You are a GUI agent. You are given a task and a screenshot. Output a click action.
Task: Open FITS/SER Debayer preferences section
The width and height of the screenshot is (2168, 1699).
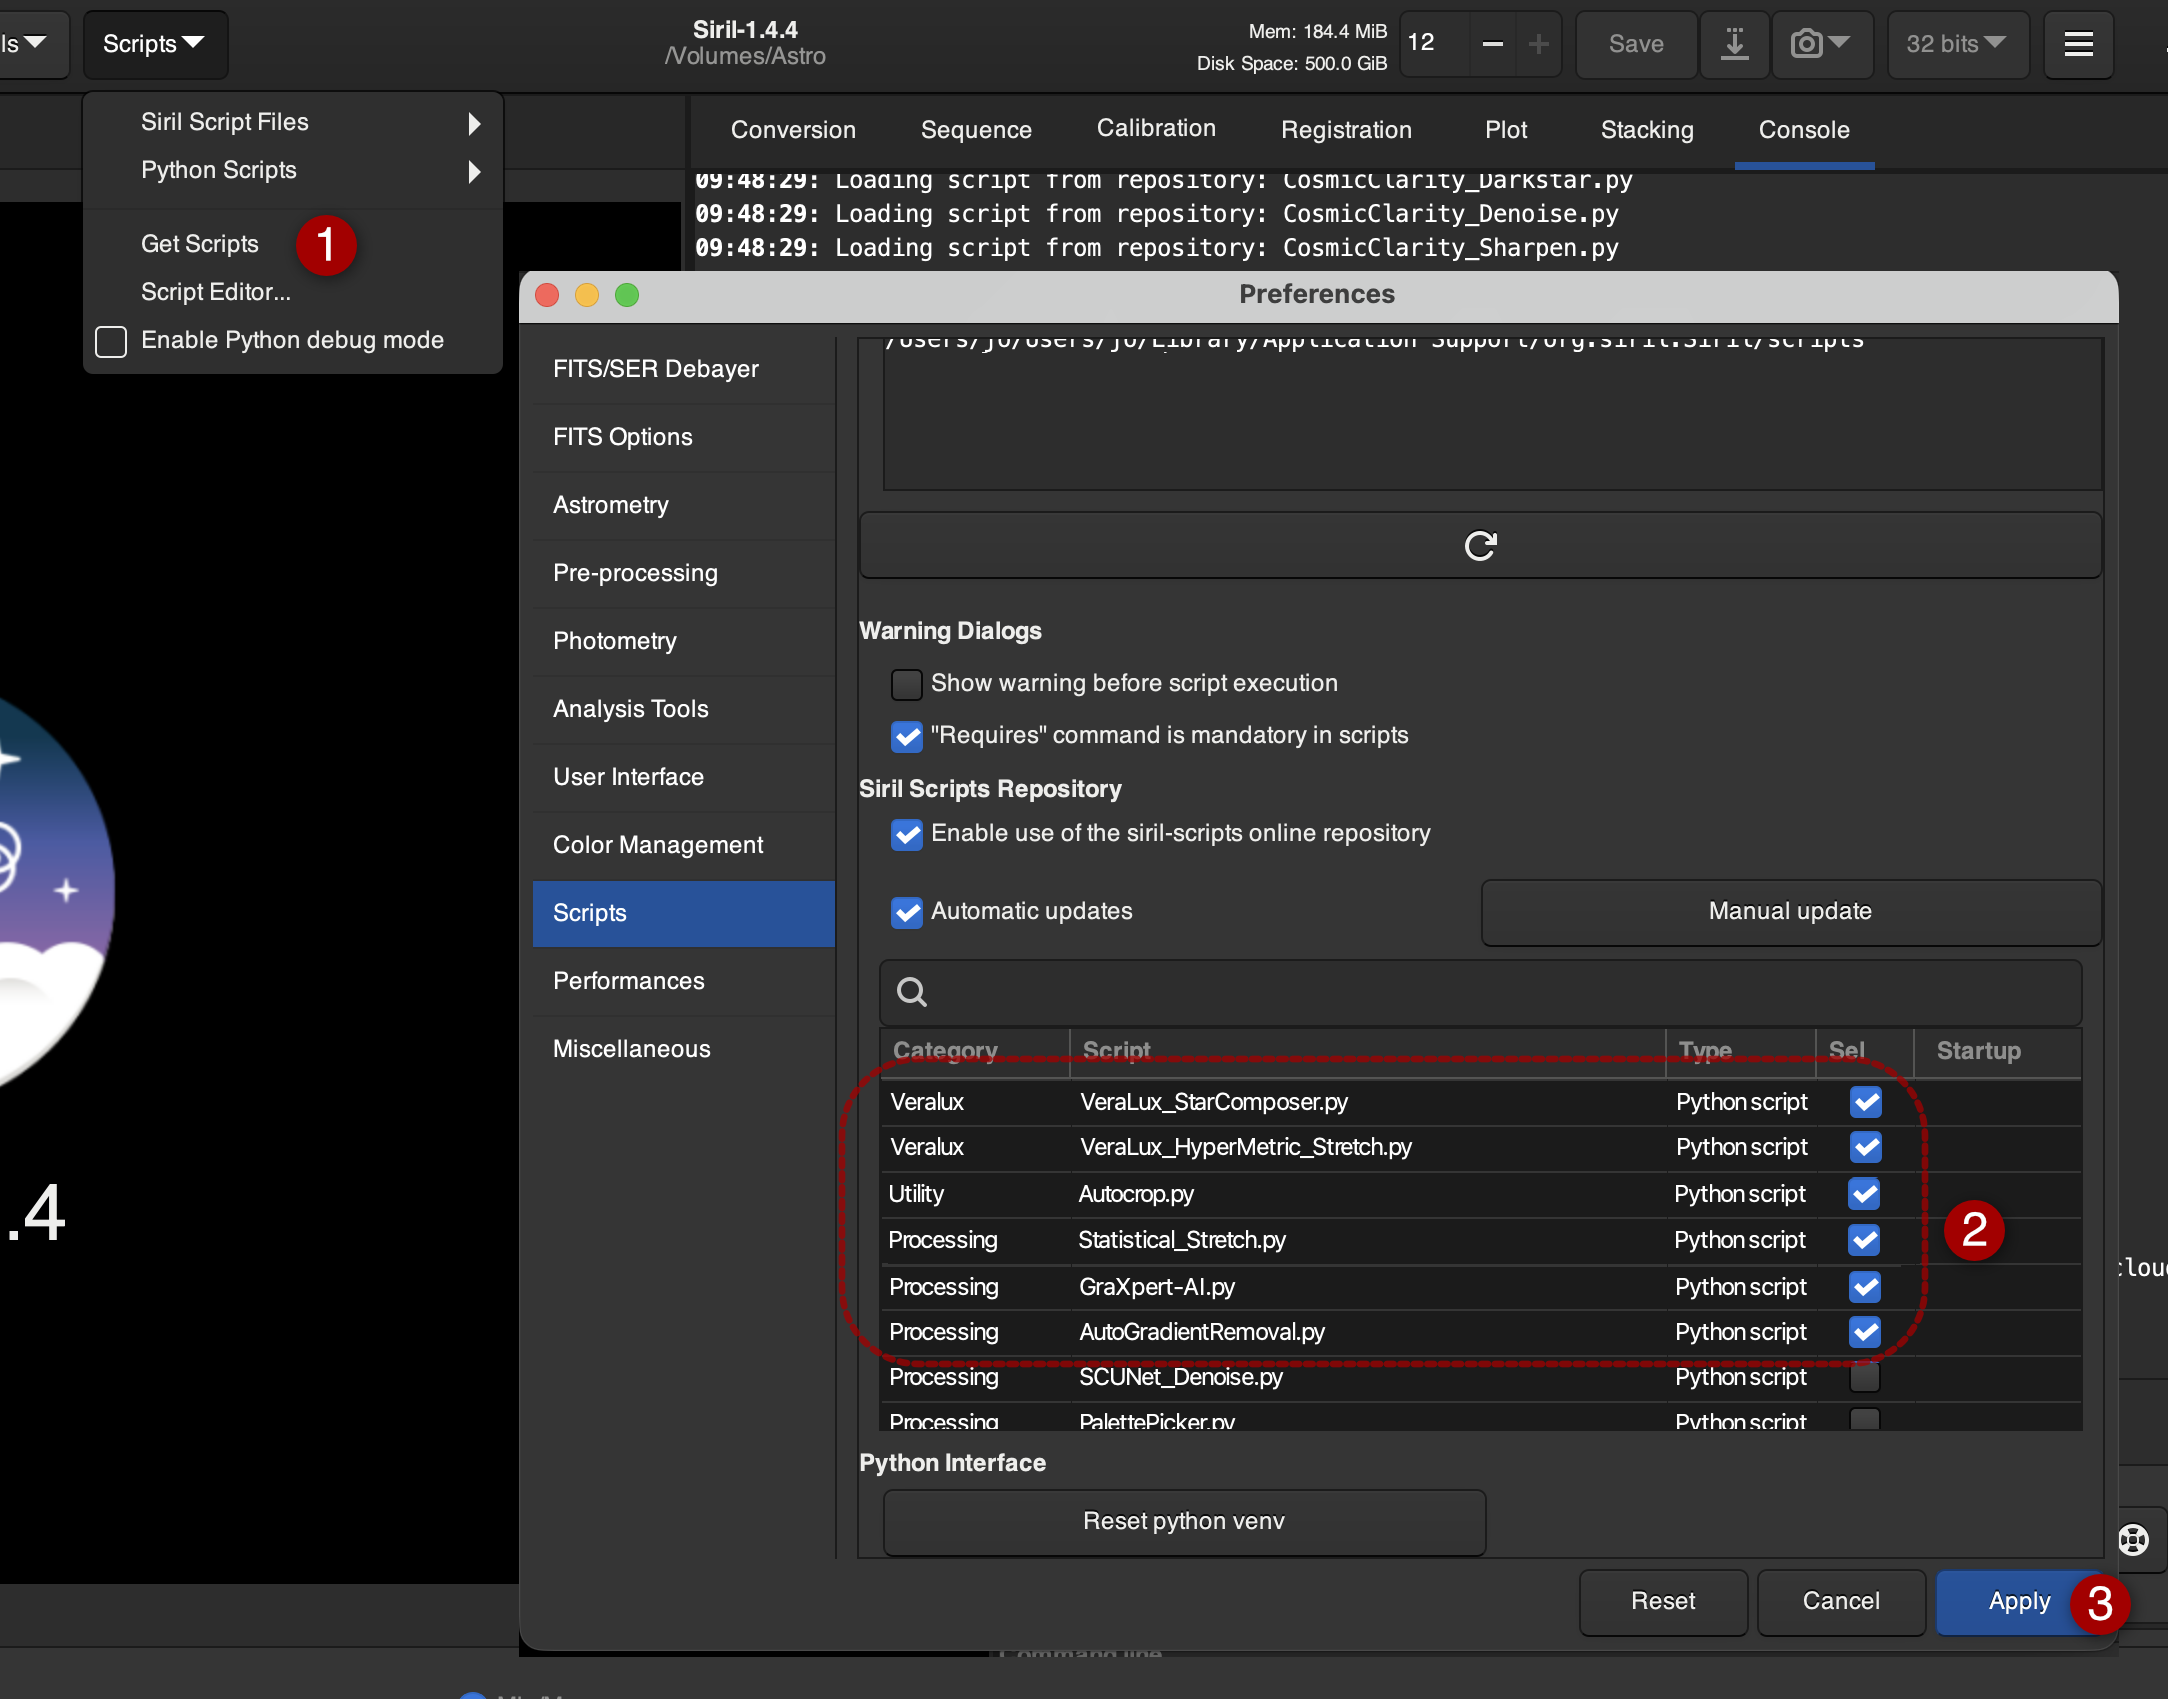(x=684, y=369)
